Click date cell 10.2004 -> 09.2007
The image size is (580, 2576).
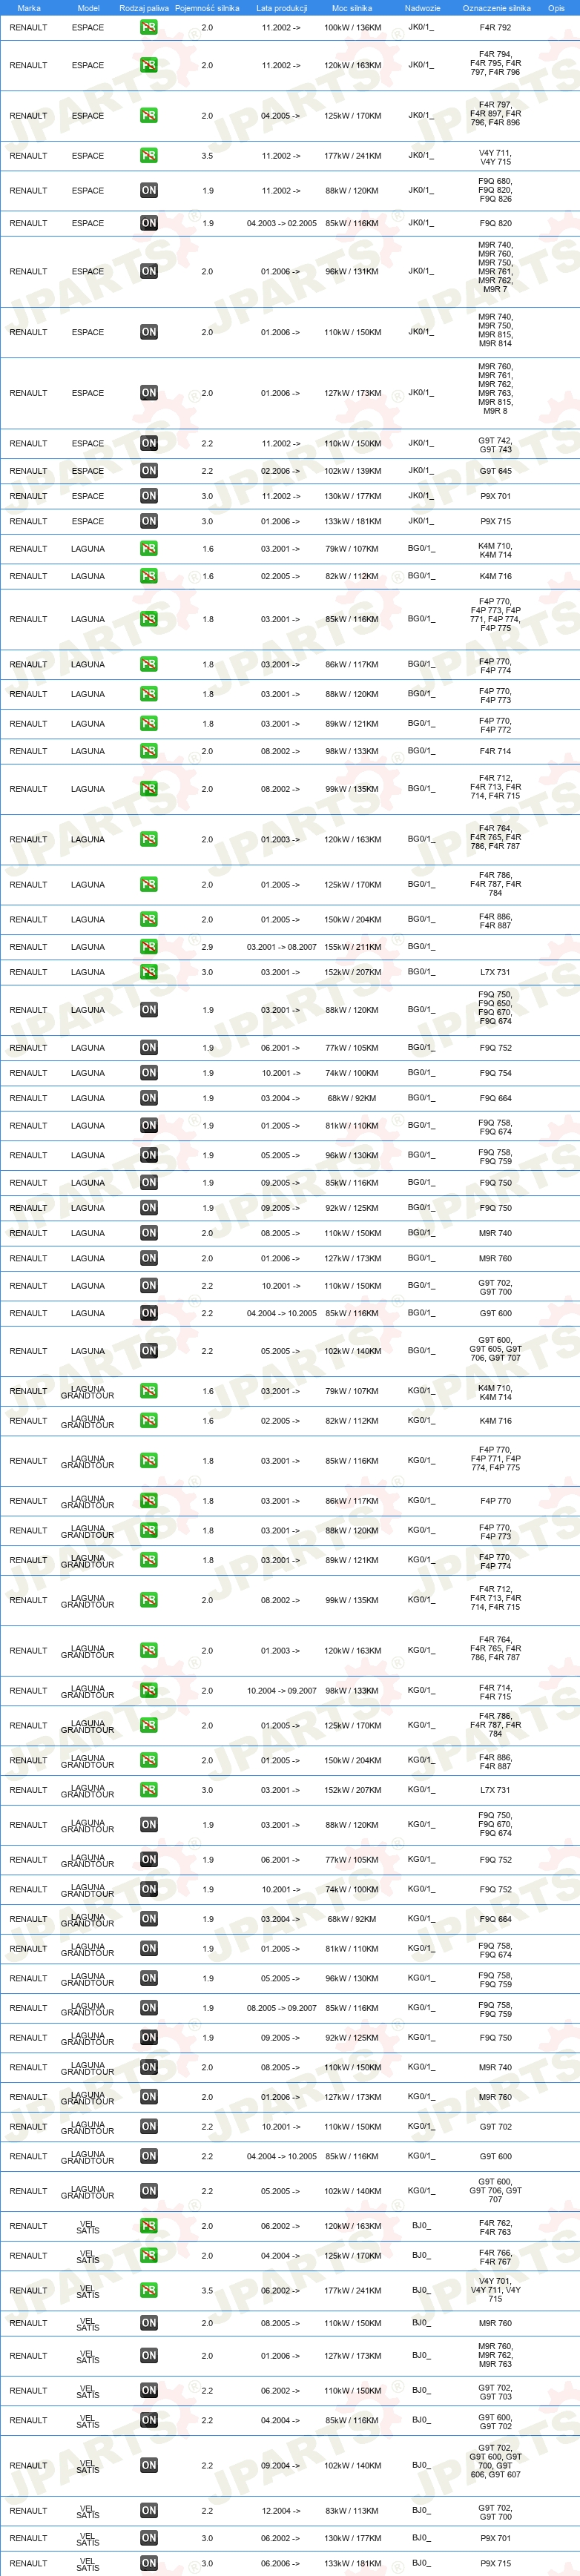click(282, 1691)
